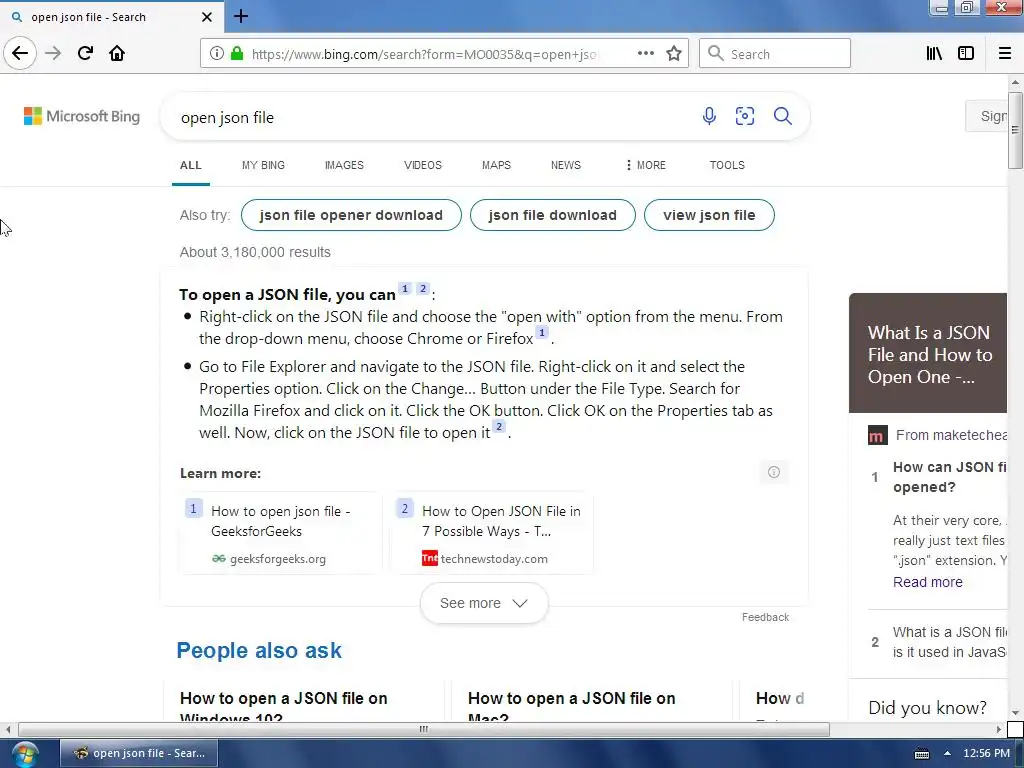Viewport: 1024px width, 768px height.
Task: Click citation superscript 2 after 'open it'
Action: [499, 426]
